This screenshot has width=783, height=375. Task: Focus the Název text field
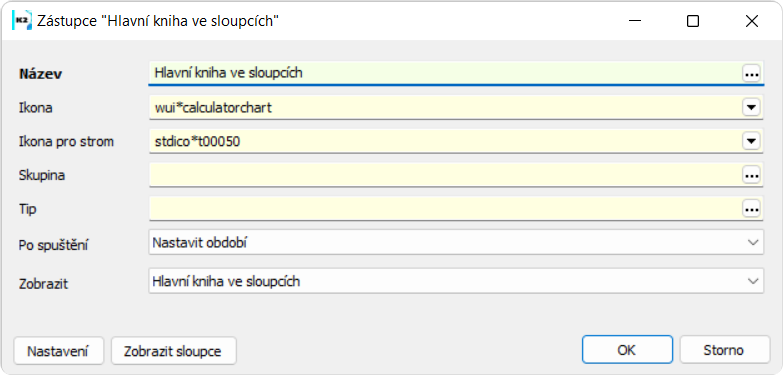pyautogui.click(x=444, y=73)
